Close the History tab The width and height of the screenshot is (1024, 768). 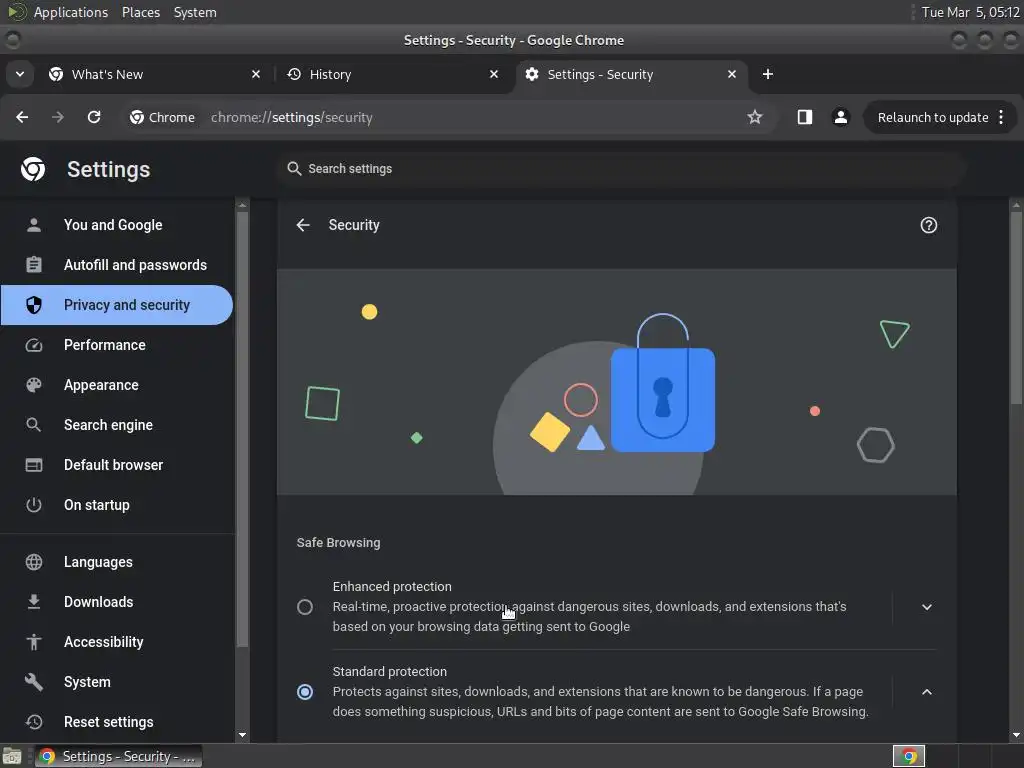494,74
